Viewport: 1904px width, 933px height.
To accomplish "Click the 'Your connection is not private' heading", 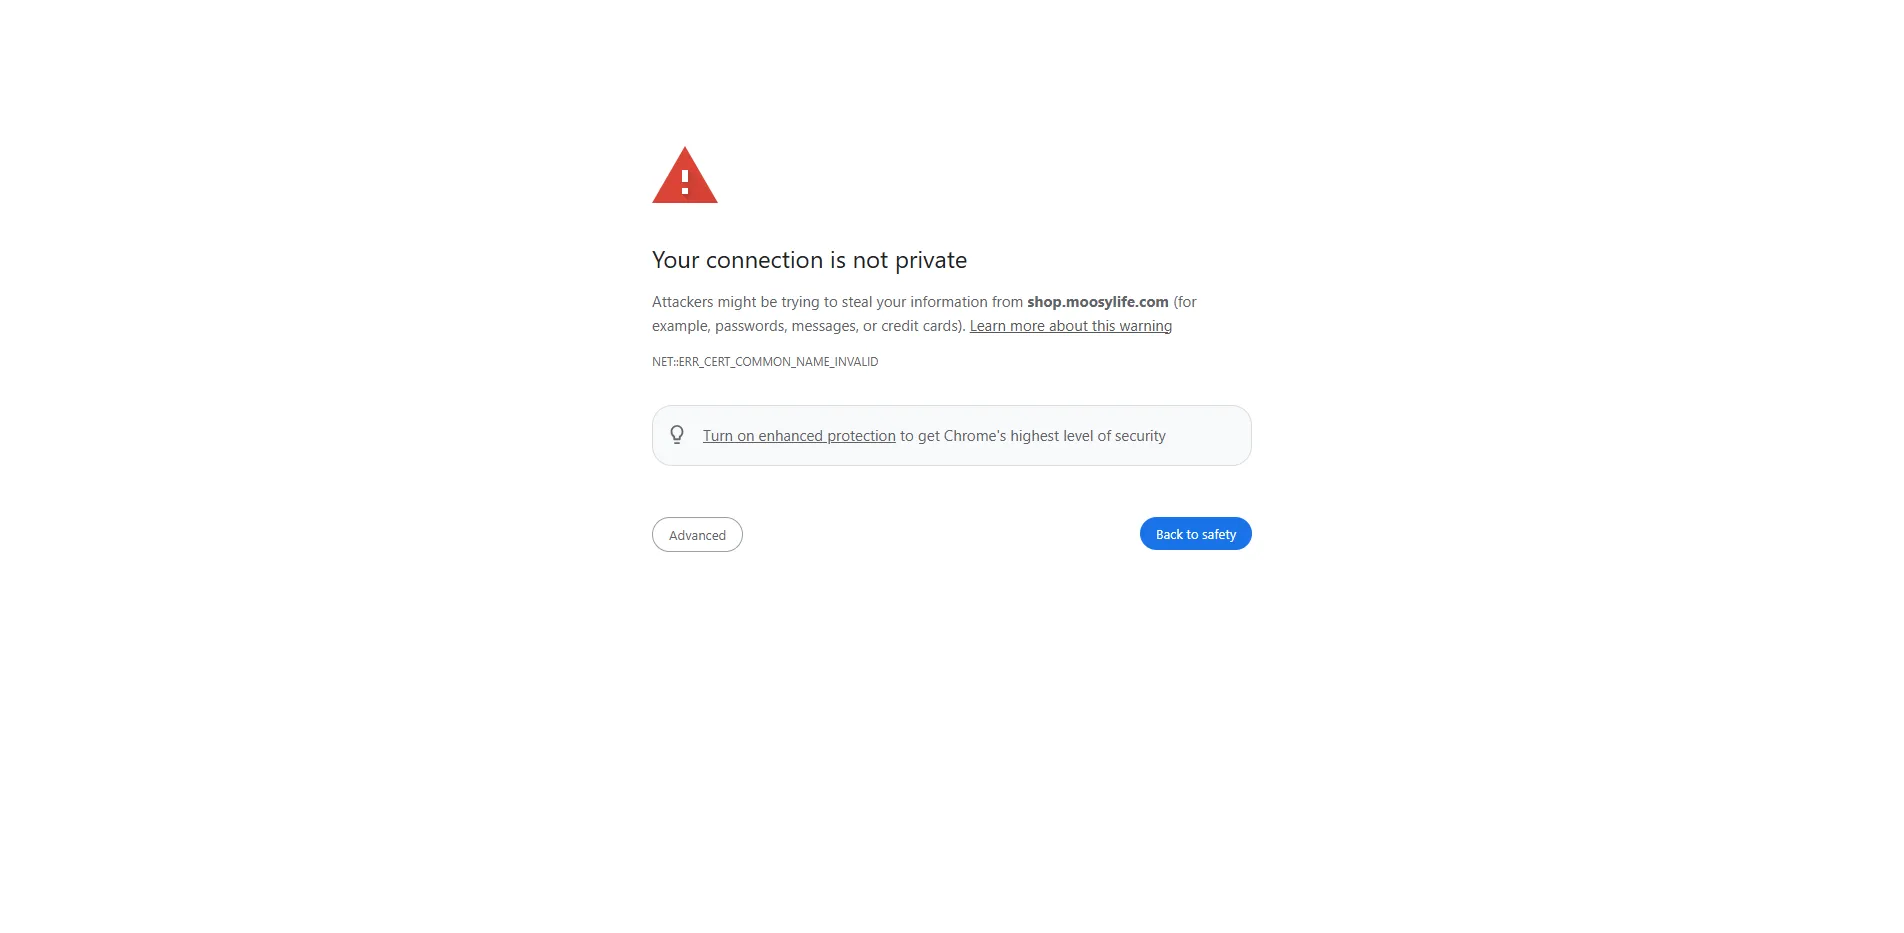I will (809, 260).
